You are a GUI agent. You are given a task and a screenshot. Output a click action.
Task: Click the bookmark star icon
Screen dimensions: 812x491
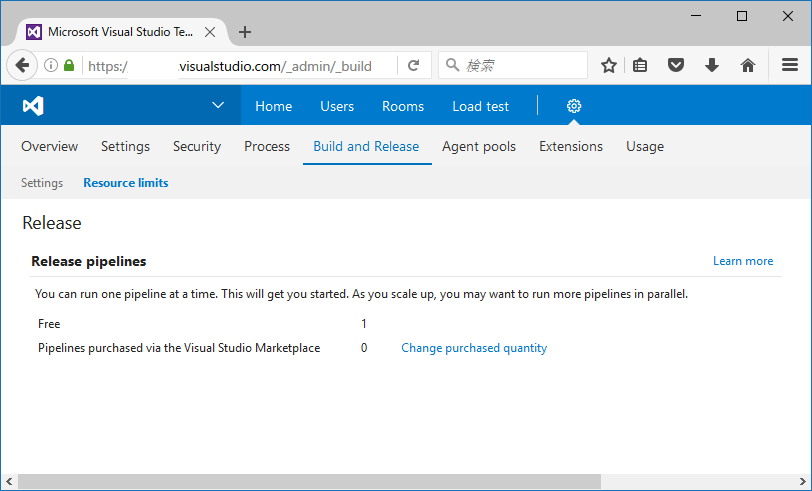pos(608,65)
